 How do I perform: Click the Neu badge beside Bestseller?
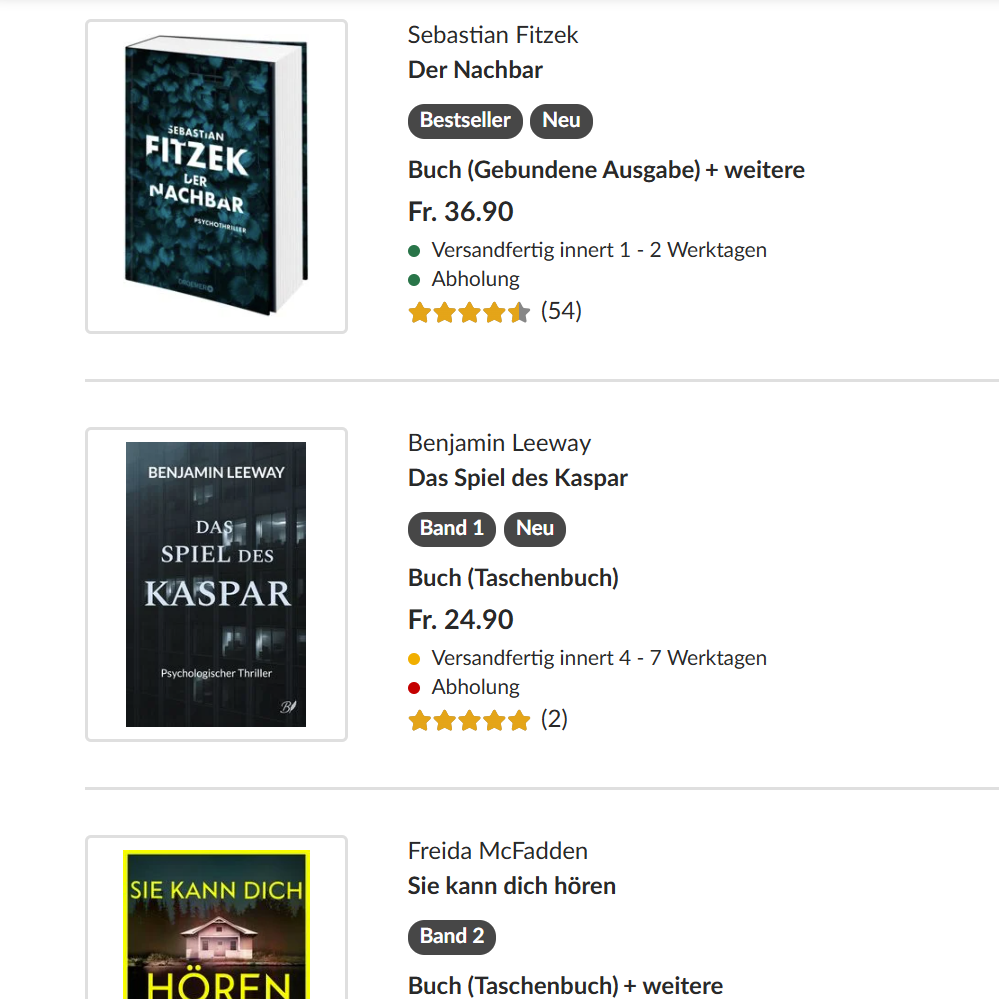[x=561, y=121]
